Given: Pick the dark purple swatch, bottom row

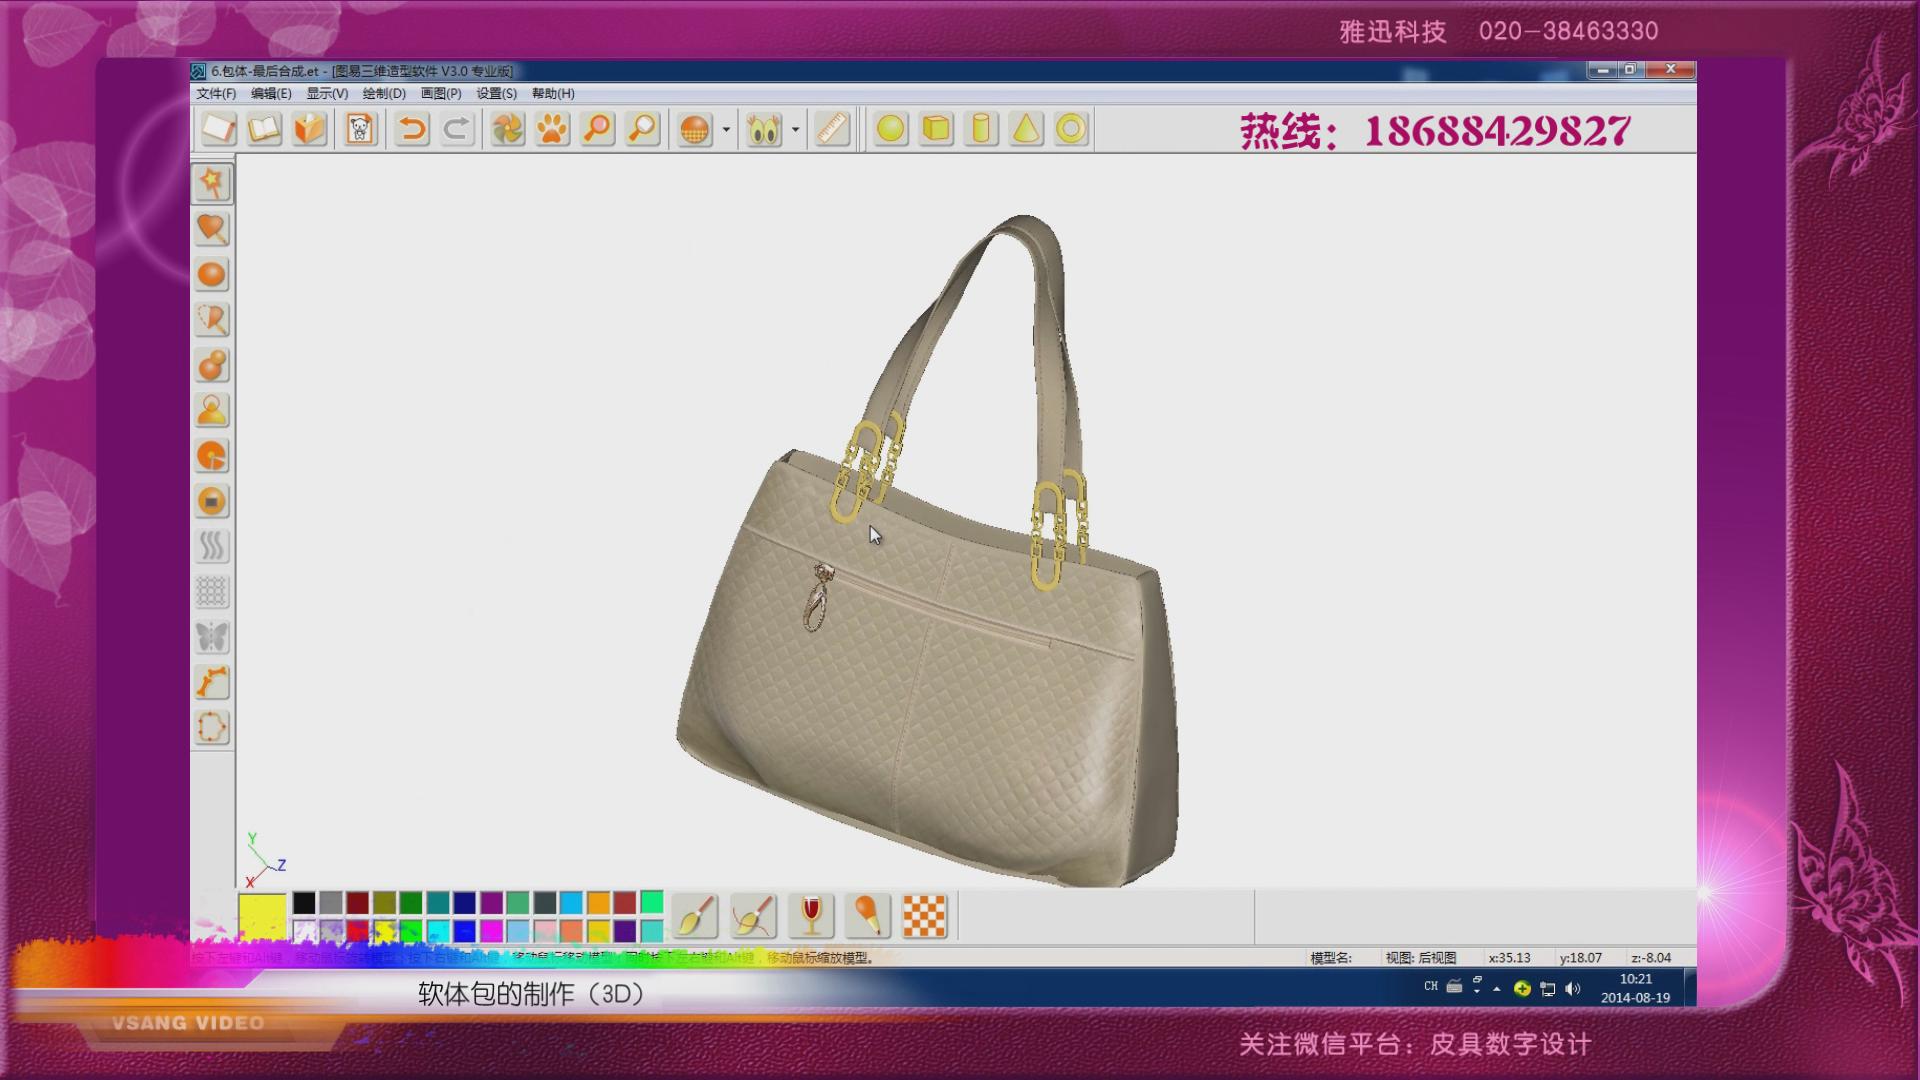Looking at the screenshot, I should pyautogui.click(x=625, y=931).
